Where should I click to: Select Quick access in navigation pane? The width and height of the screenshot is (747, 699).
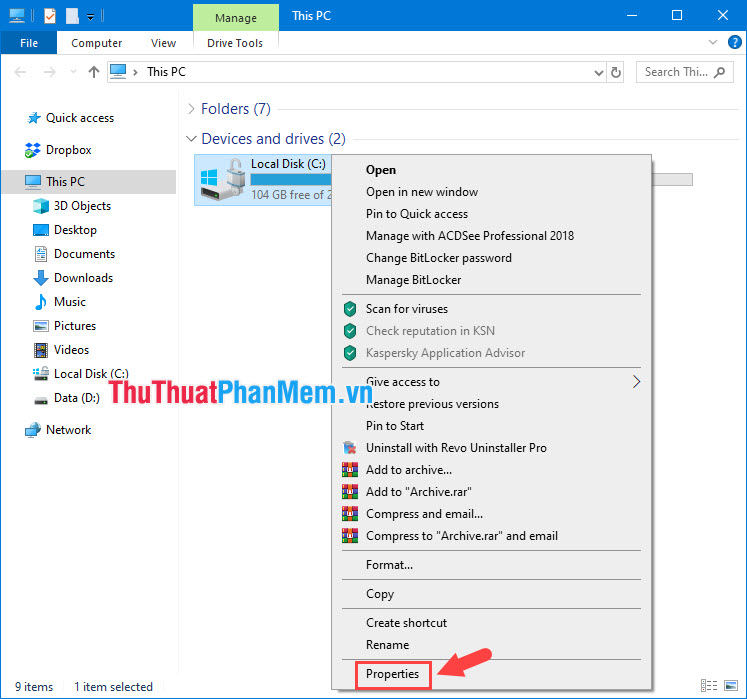pos(80,118)
